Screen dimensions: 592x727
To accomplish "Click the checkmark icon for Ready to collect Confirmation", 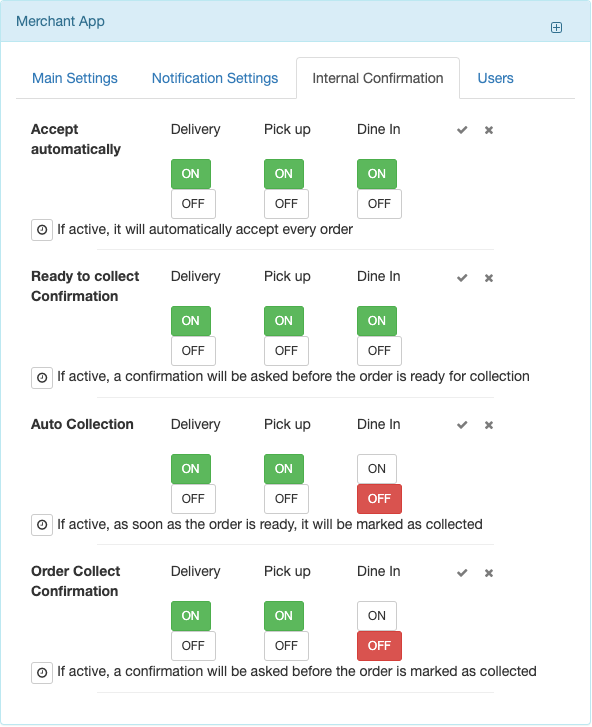I will pyautogui.click(x=462, y=278).
